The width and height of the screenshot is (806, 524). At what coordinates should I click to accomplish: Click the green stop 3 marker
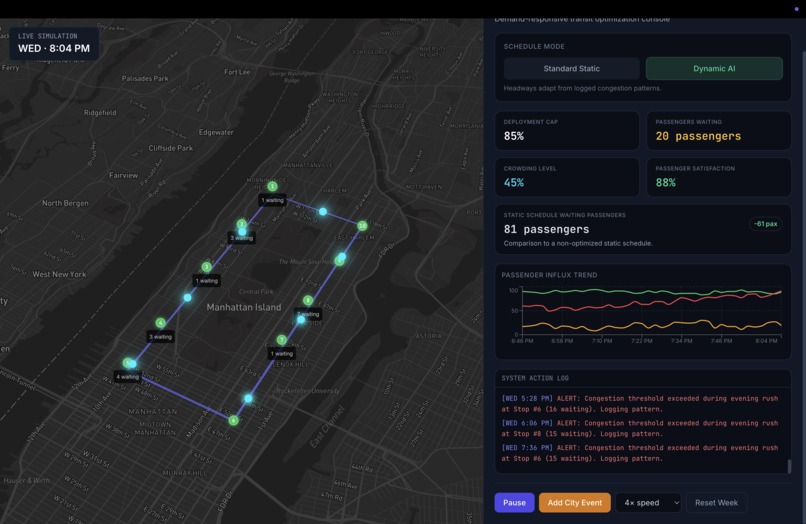[206, 266]
